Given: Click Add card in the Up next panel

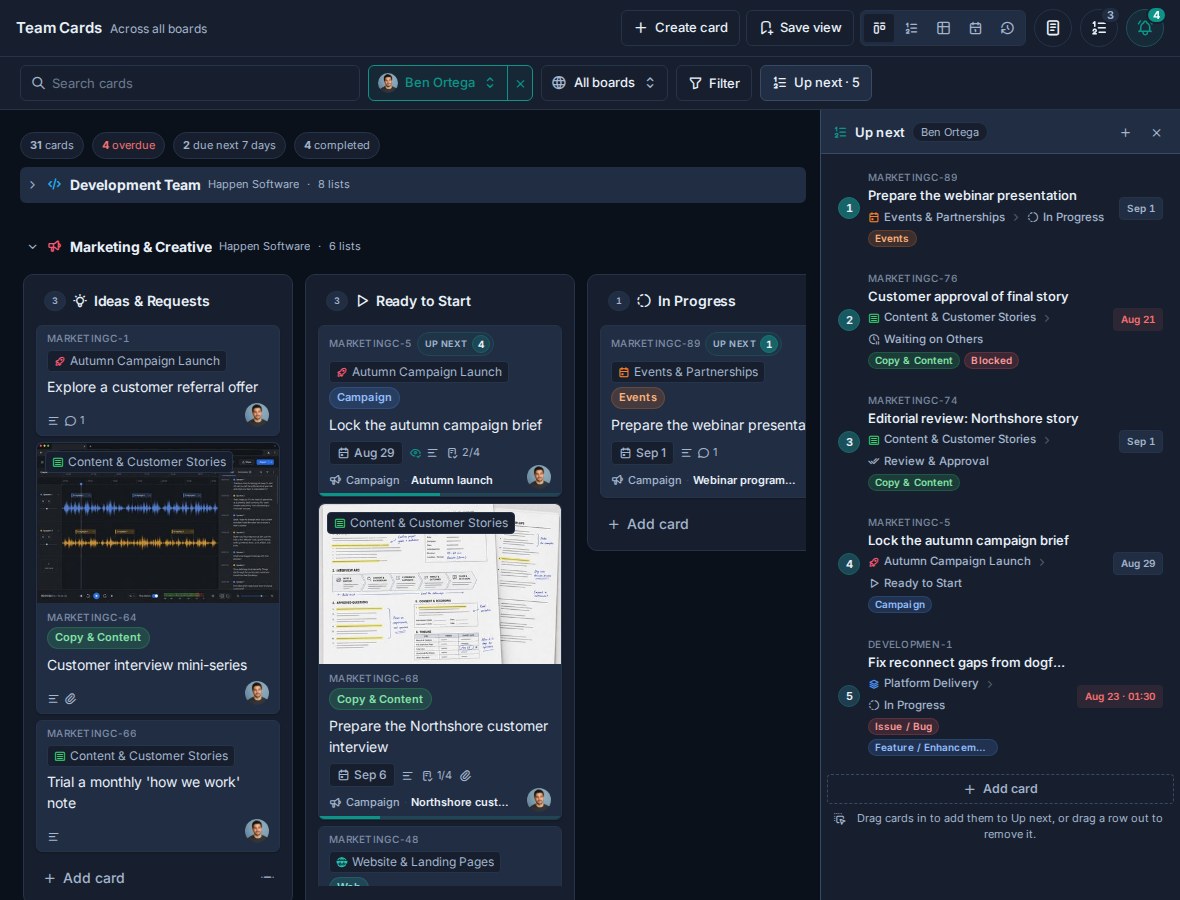Looking at the screenshot, I should [x=1000, y=789].
